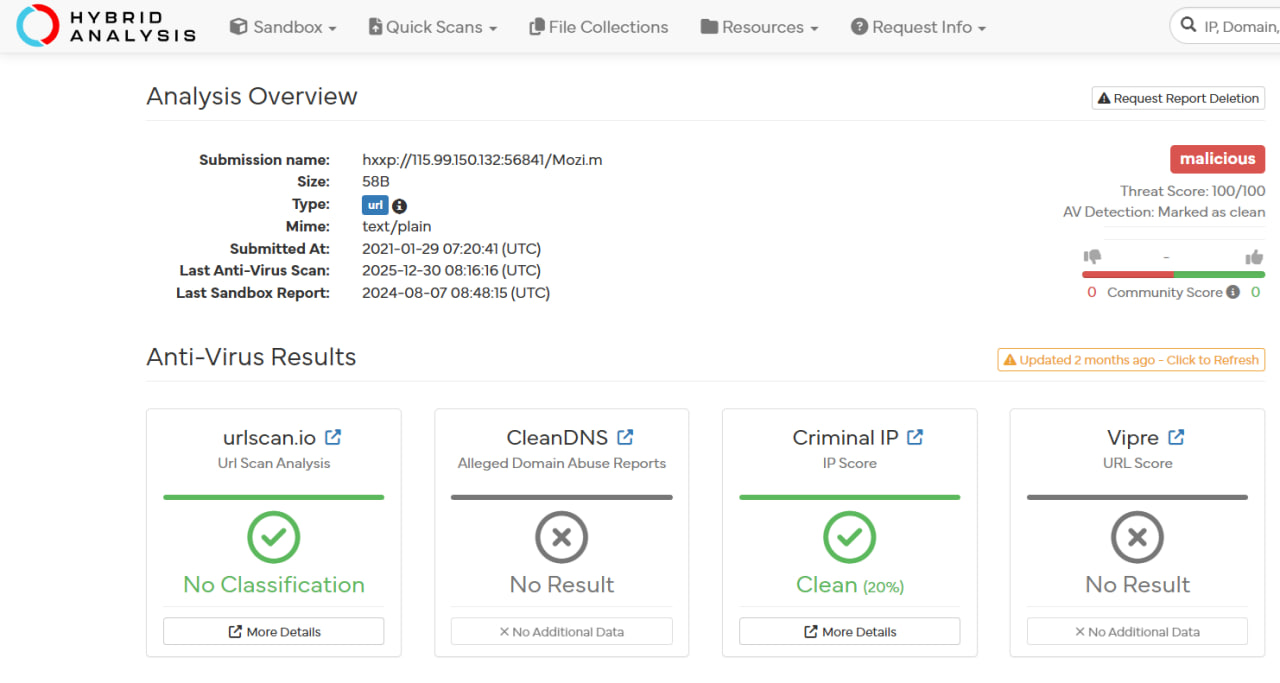Open Criminal IP external link icon

click(x=915, y=437)
